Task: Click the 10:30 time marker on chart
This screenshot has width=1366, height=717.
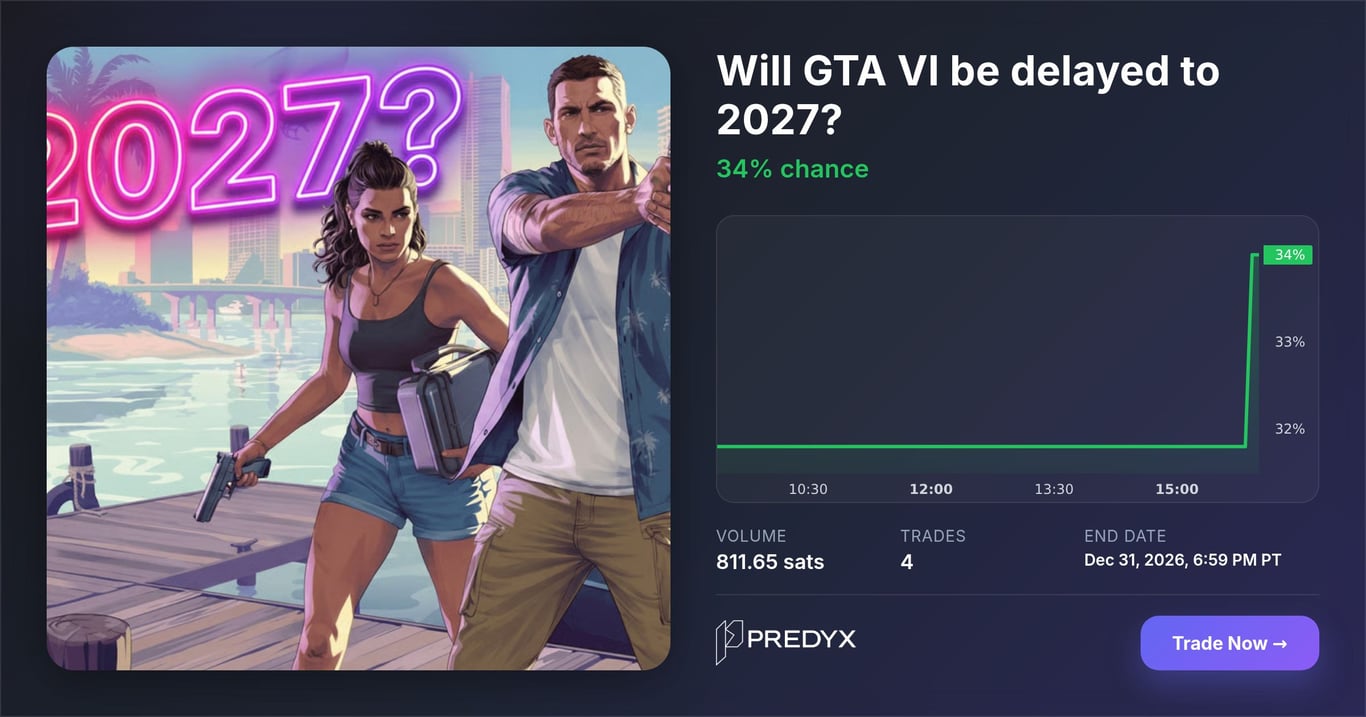Action: pos(808,489)
